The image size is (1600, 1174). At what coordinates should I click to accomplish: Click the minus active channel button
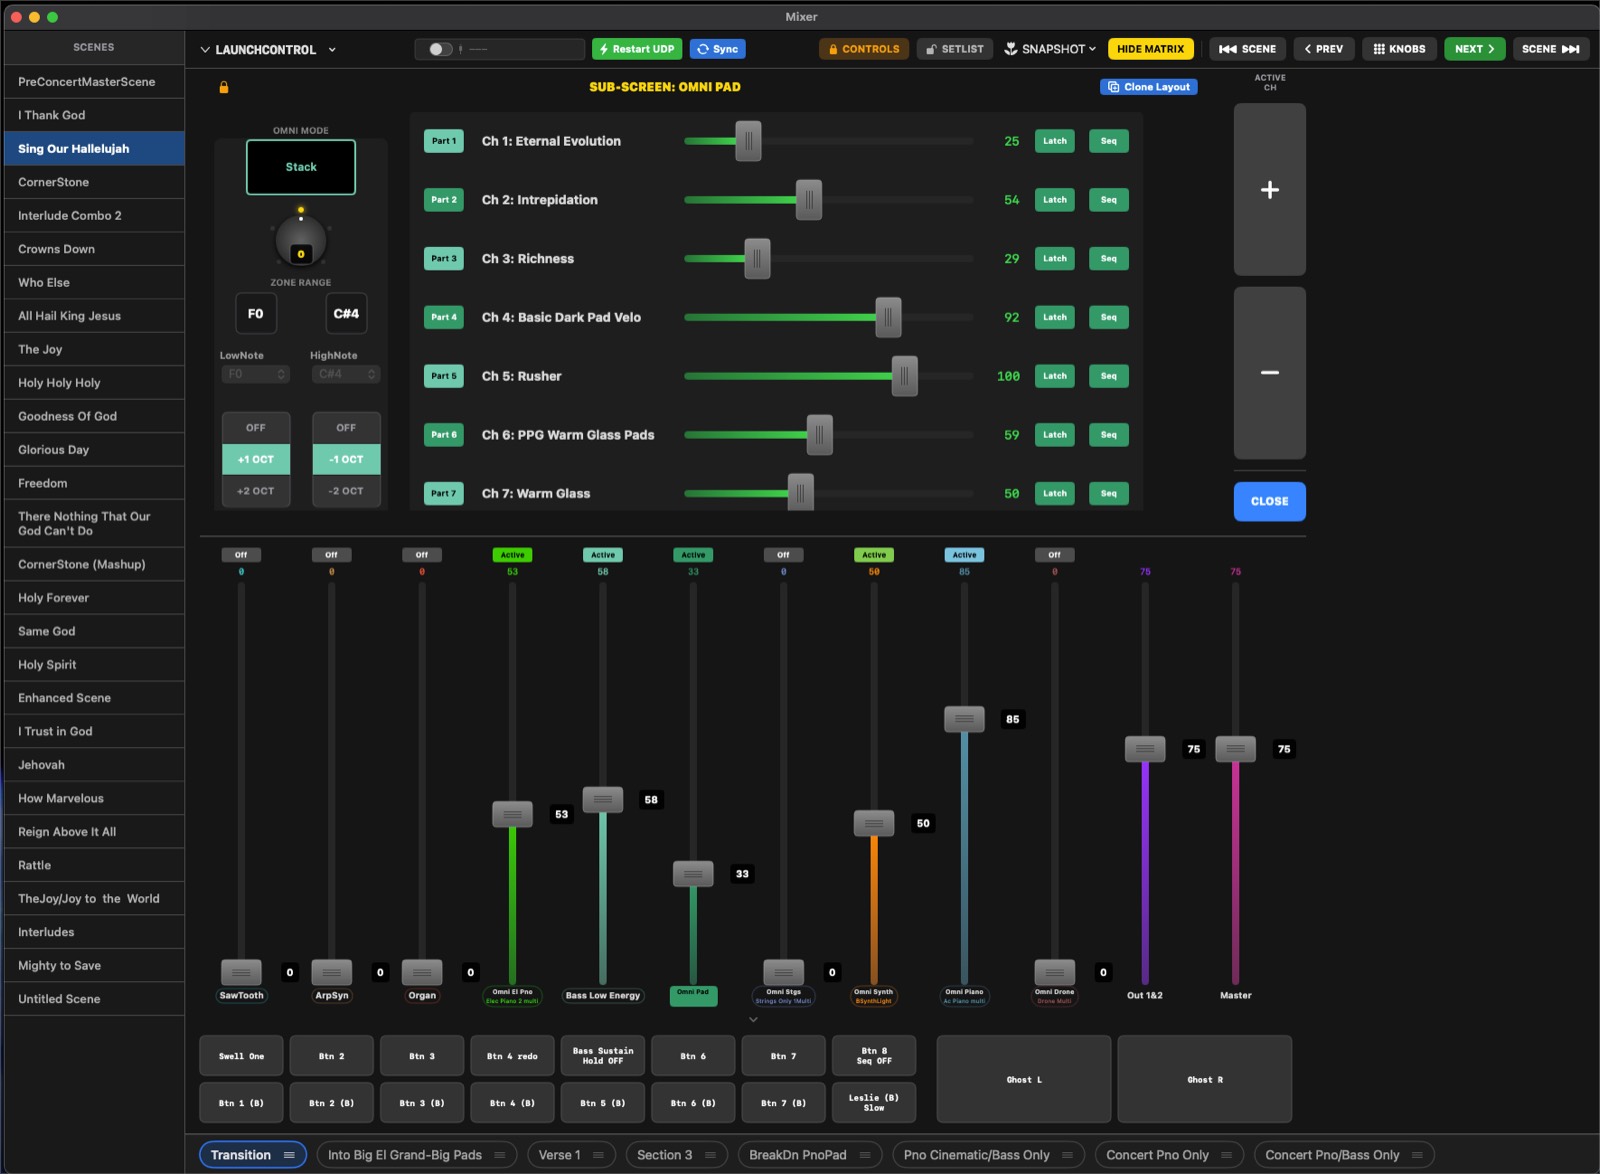(1269, 372)
